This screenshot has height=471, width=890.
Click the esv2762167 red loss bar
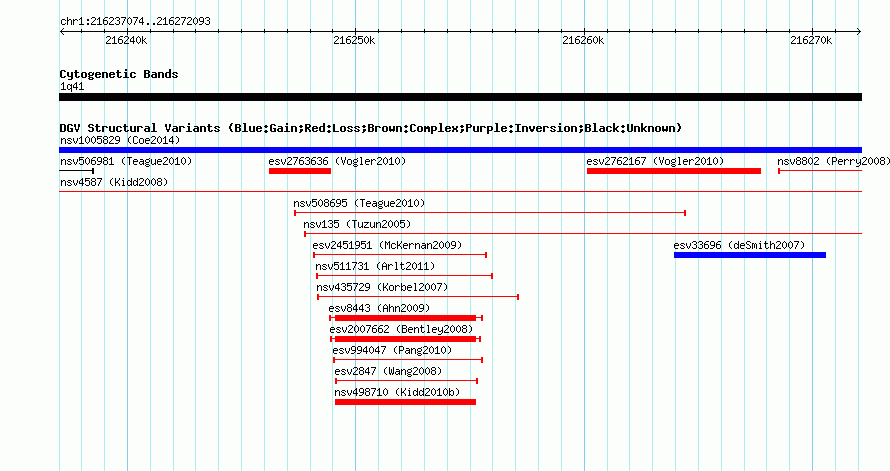tap(674, 171)
